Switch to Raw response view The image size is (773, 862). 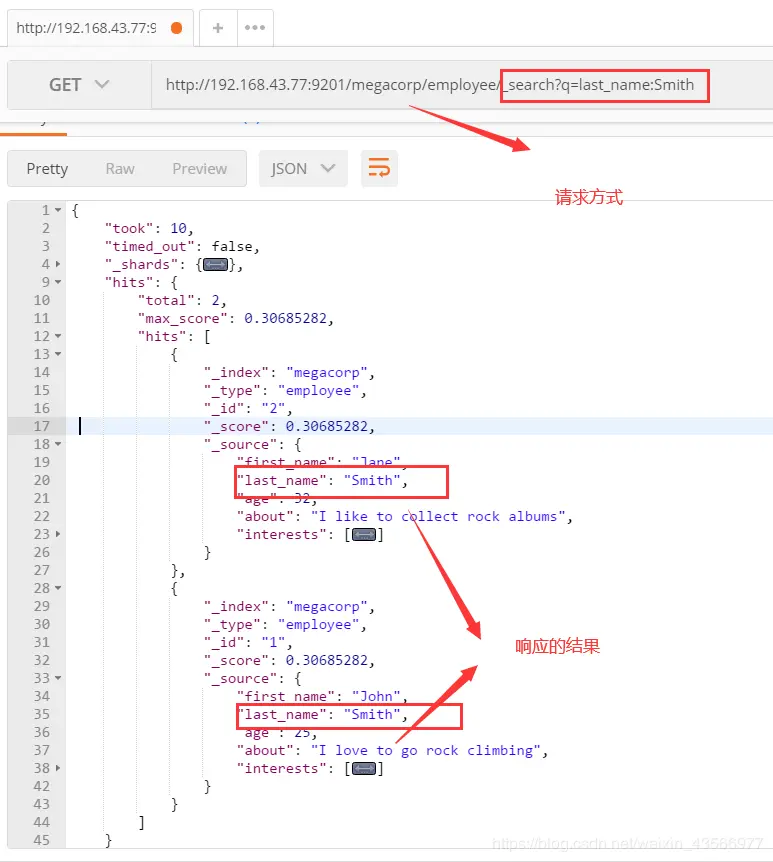120,169
